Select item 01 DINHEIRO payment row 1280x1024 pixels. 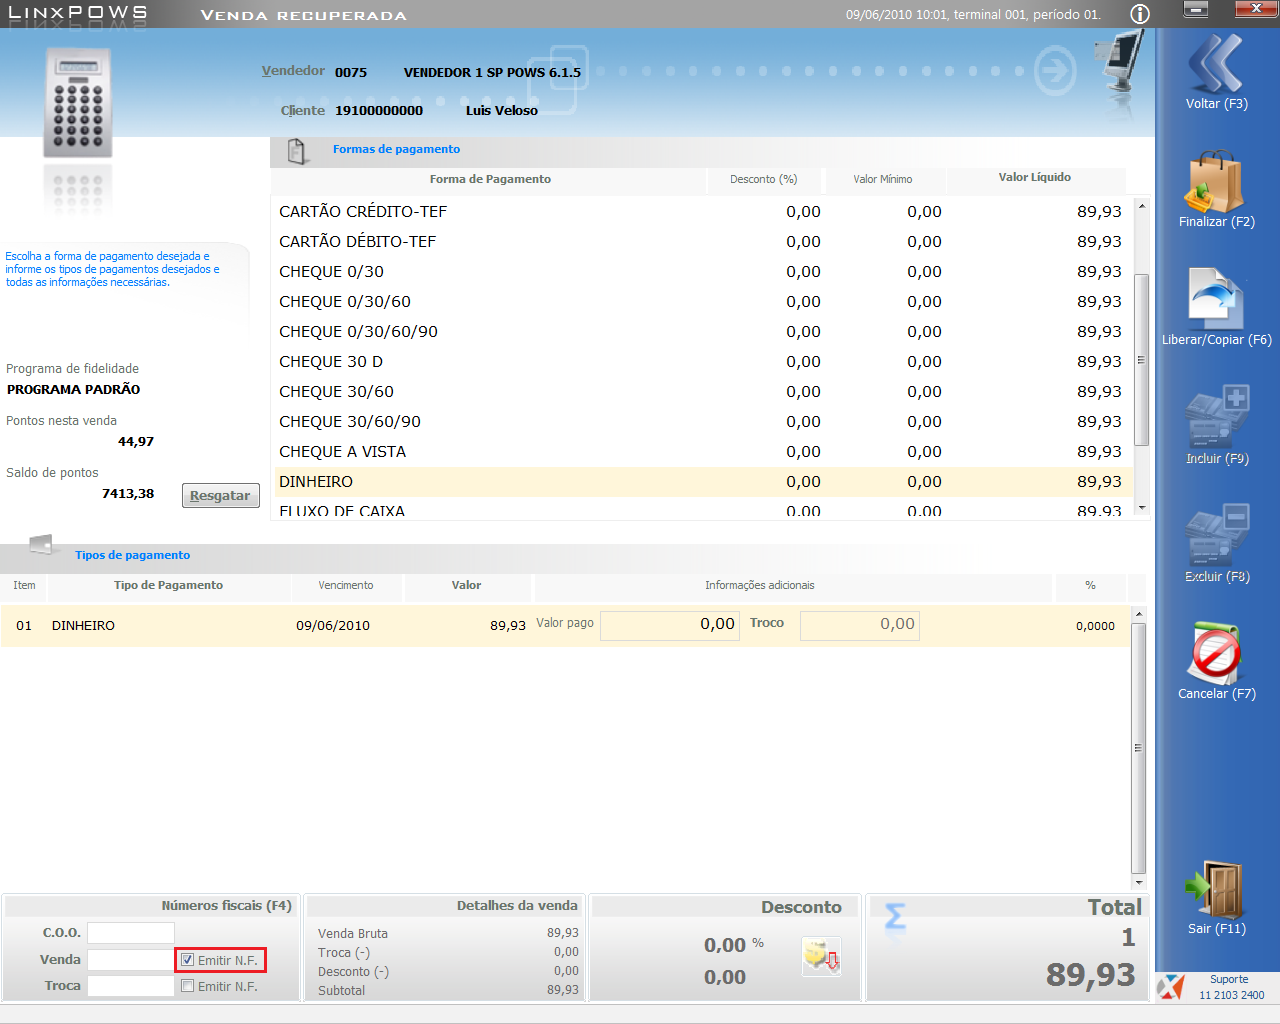565,626
